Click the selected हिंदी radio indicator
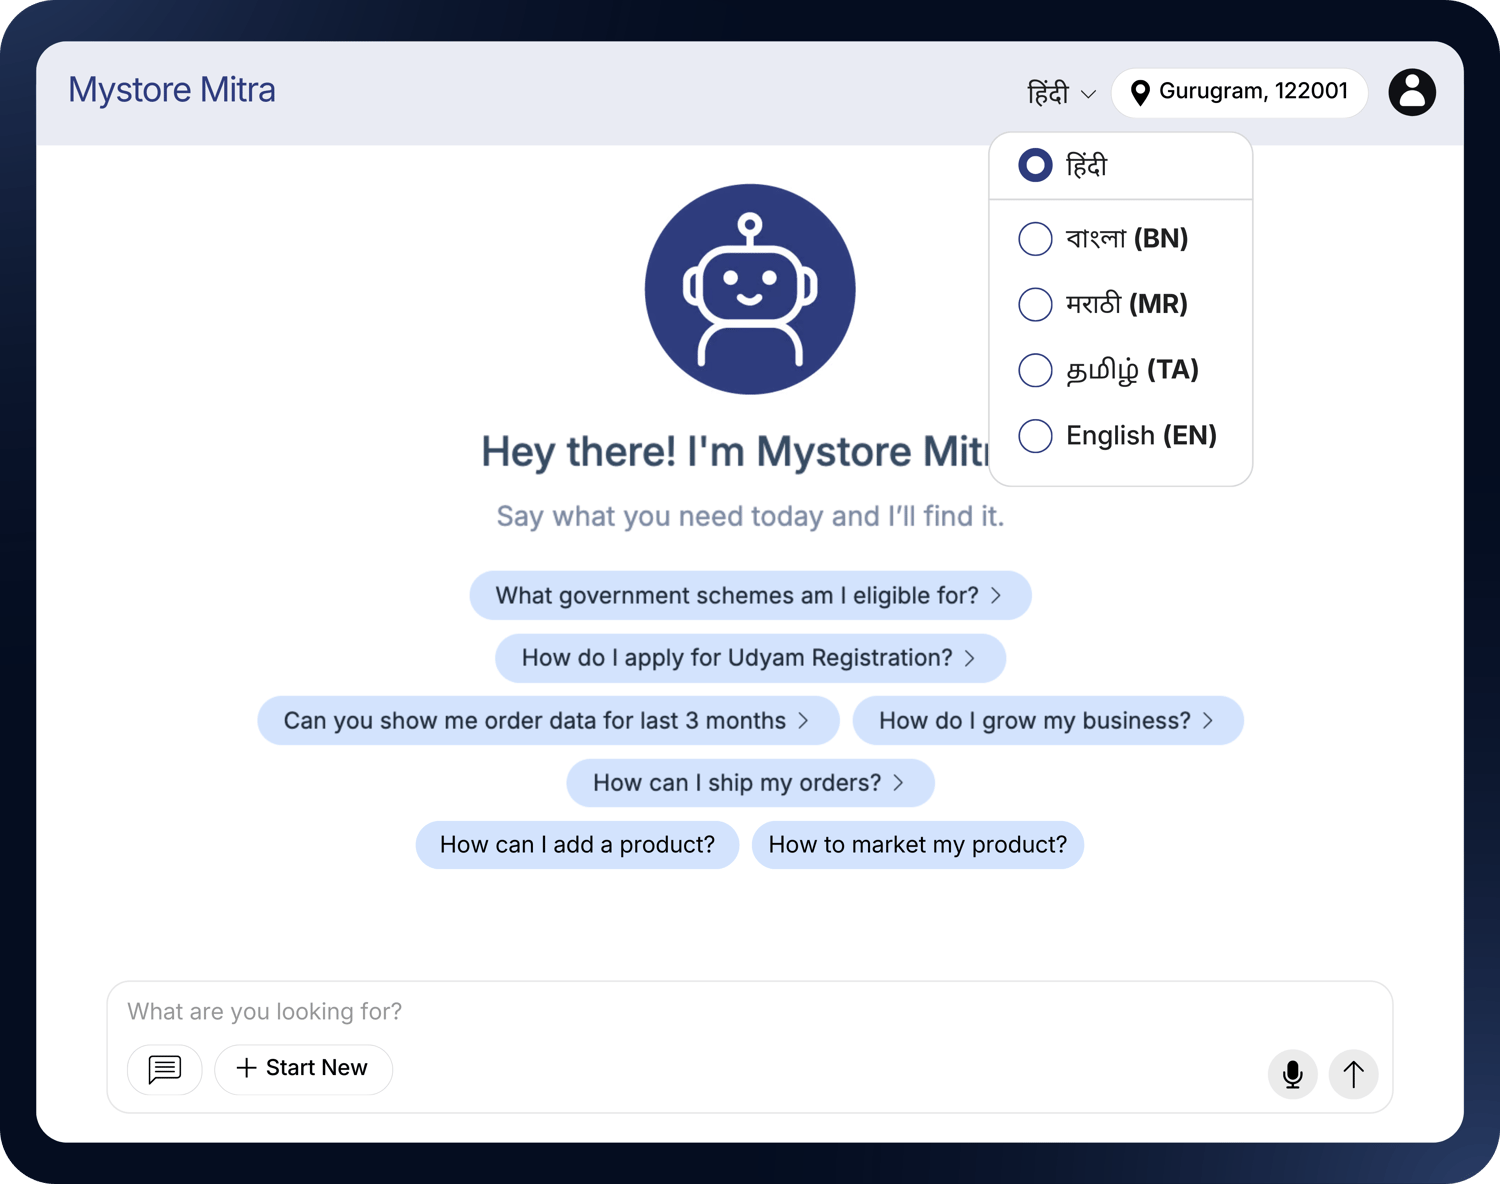Image resolution: width=1500 pixels, height=1184 pixels. click(1035, 165)
